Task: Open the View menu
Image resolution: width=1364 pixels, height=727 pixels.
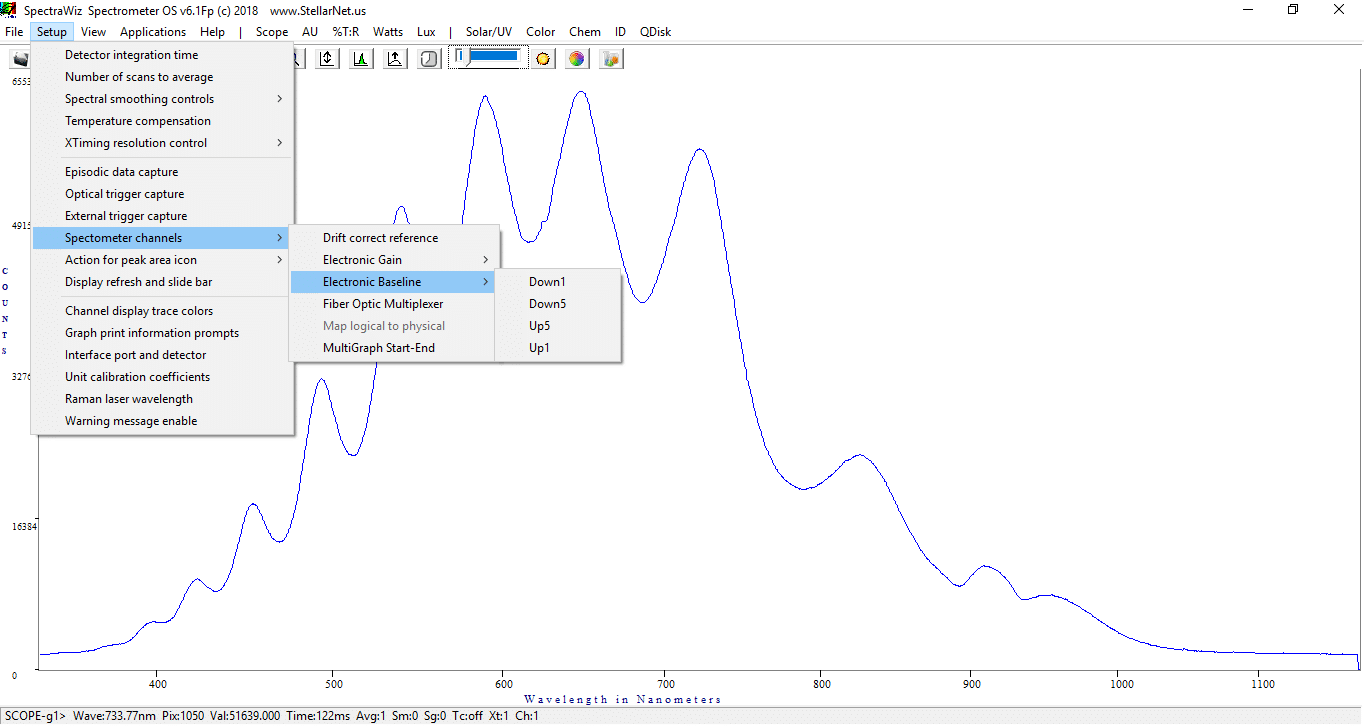Action: (94, 32)
